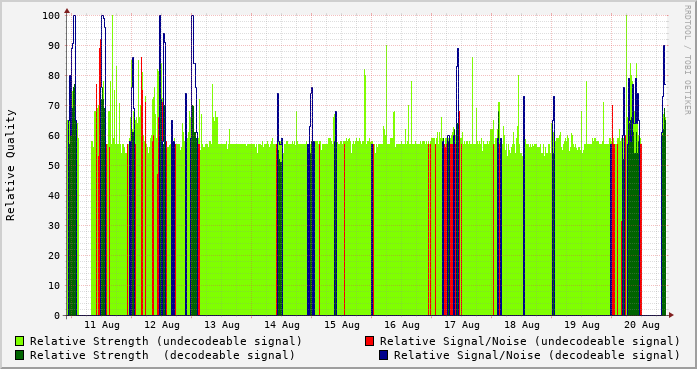Click the light green undecodeable strength legend swatch
Screen dimensions: 697x369
point(20,341)
